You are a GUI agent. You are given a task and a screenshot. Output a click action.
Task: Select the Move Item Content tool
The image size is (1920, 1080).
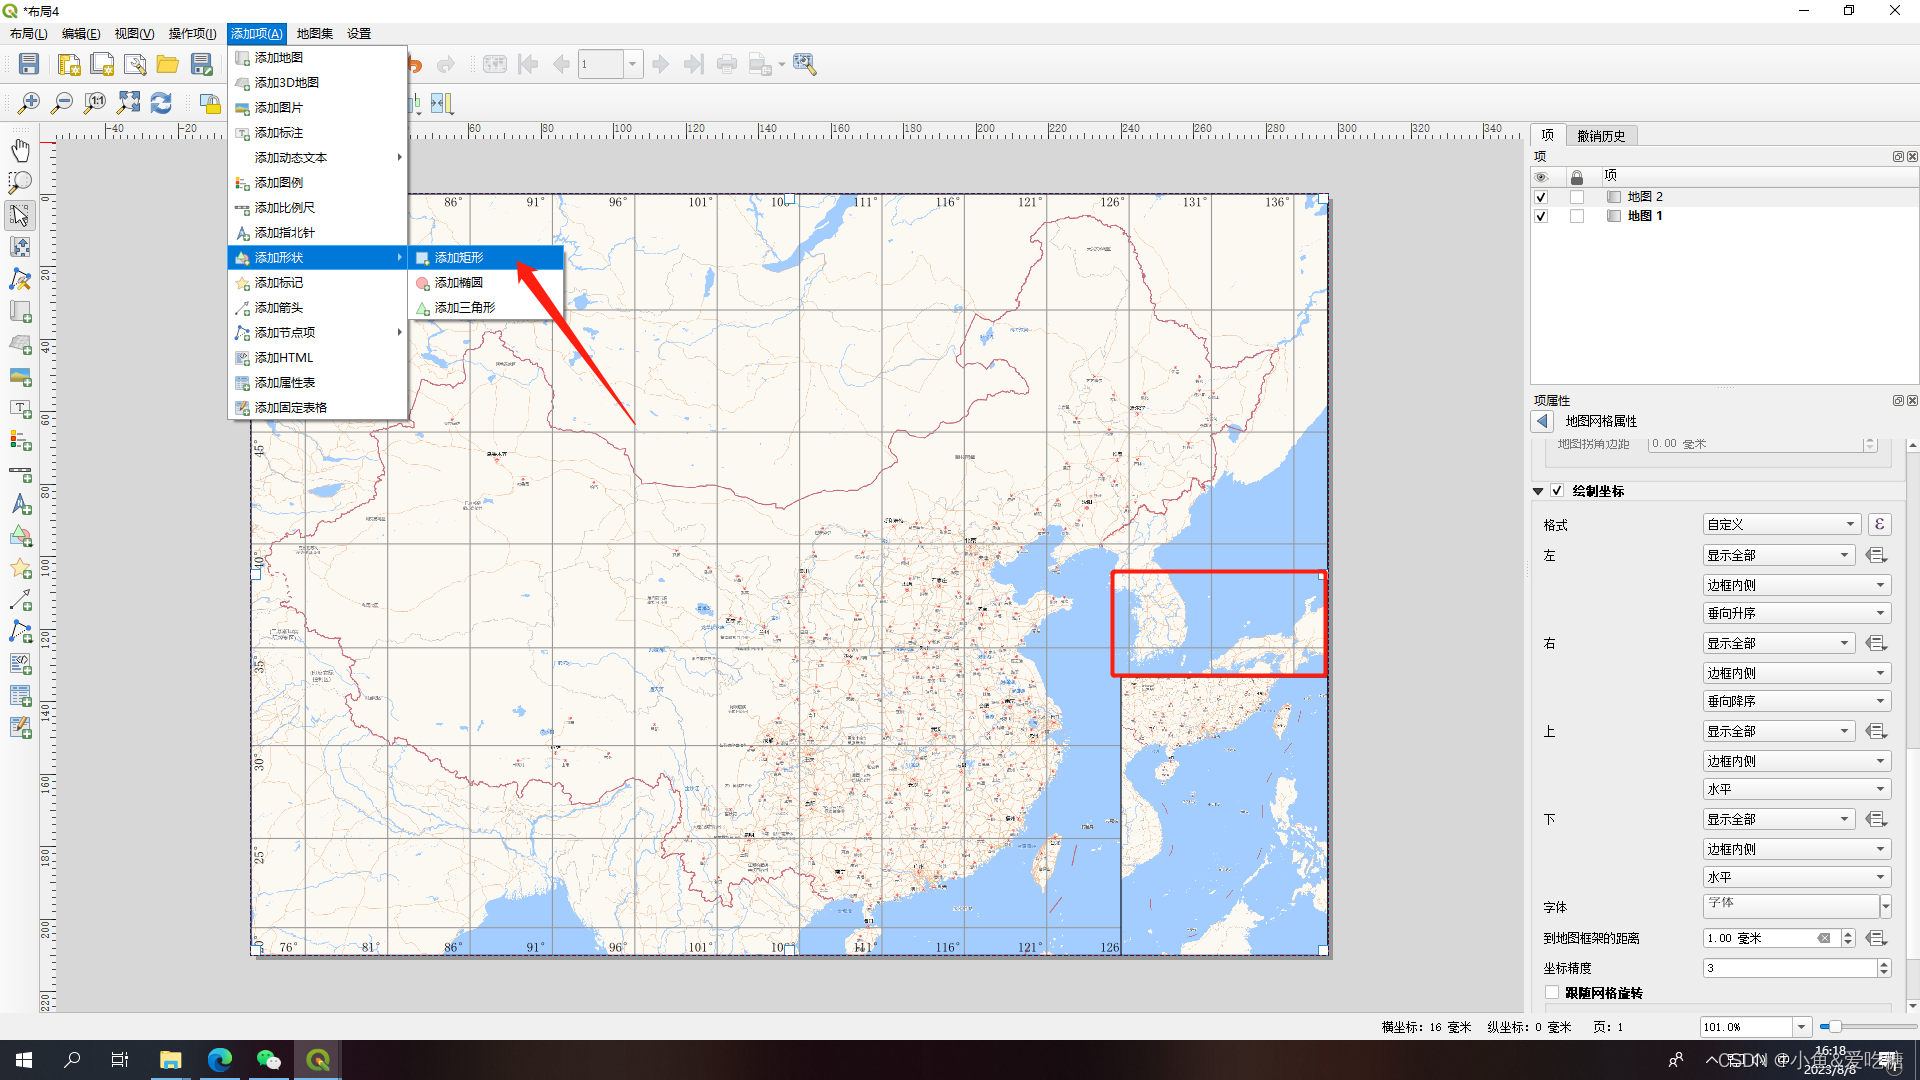(x=20, y=247)
